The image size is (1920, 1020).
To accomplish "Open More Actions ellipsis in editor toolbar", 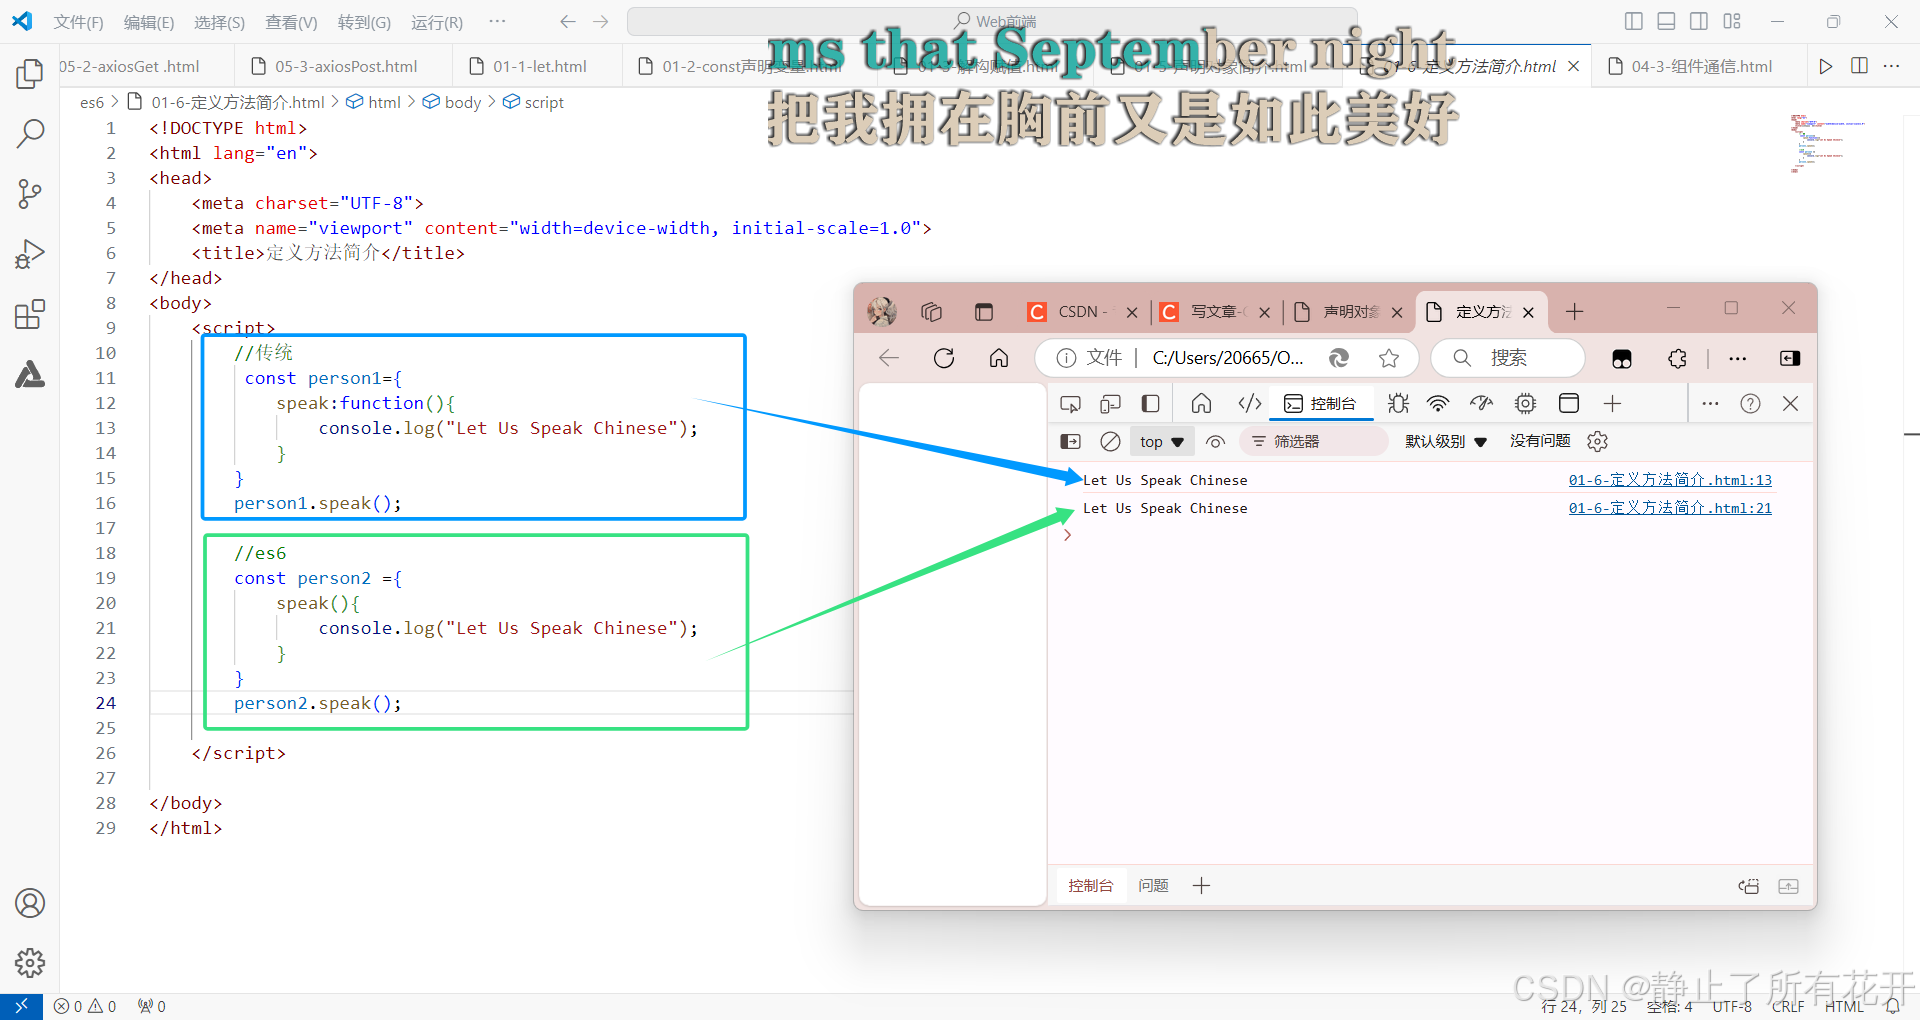I will [x=1891, y=66].
